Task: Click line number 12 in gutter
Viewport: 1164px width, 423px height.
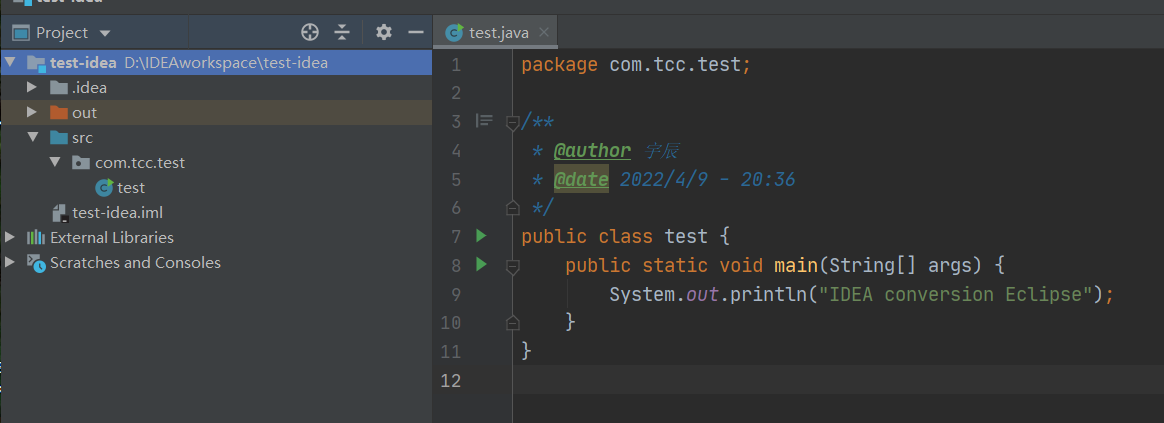Action: click(x=451, y=381)
